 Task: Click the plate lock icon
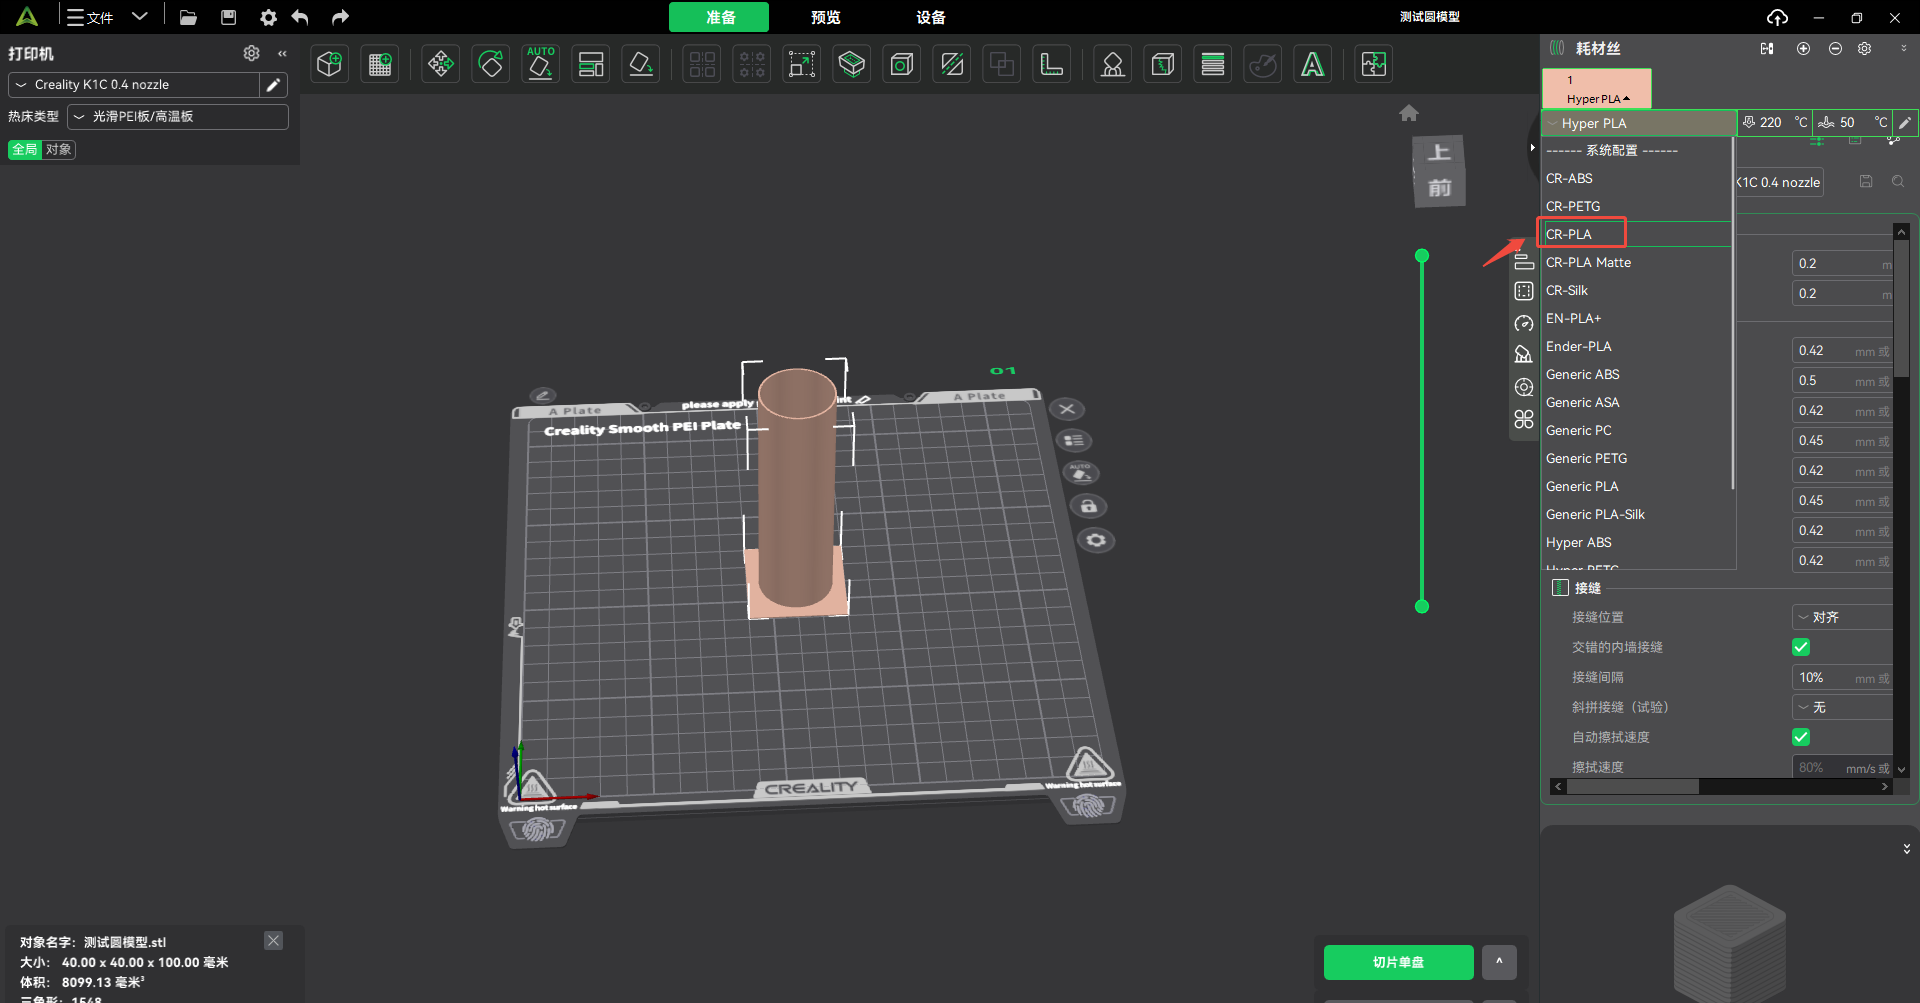tap(1089, 506)
